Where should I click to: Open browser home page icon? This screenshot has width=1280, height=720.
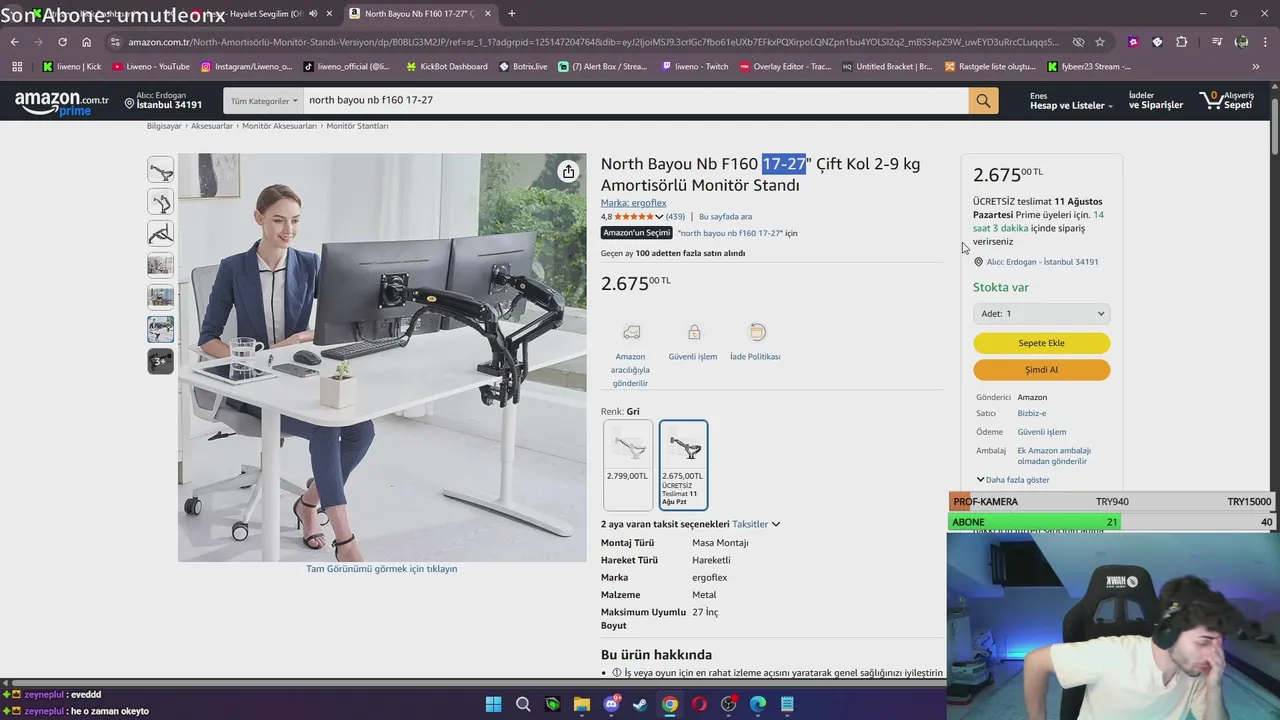click(87, 42)
